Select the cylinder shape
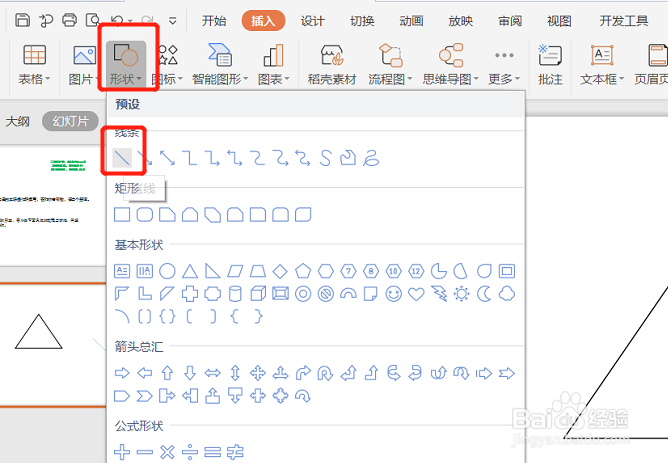 (235, 293)
